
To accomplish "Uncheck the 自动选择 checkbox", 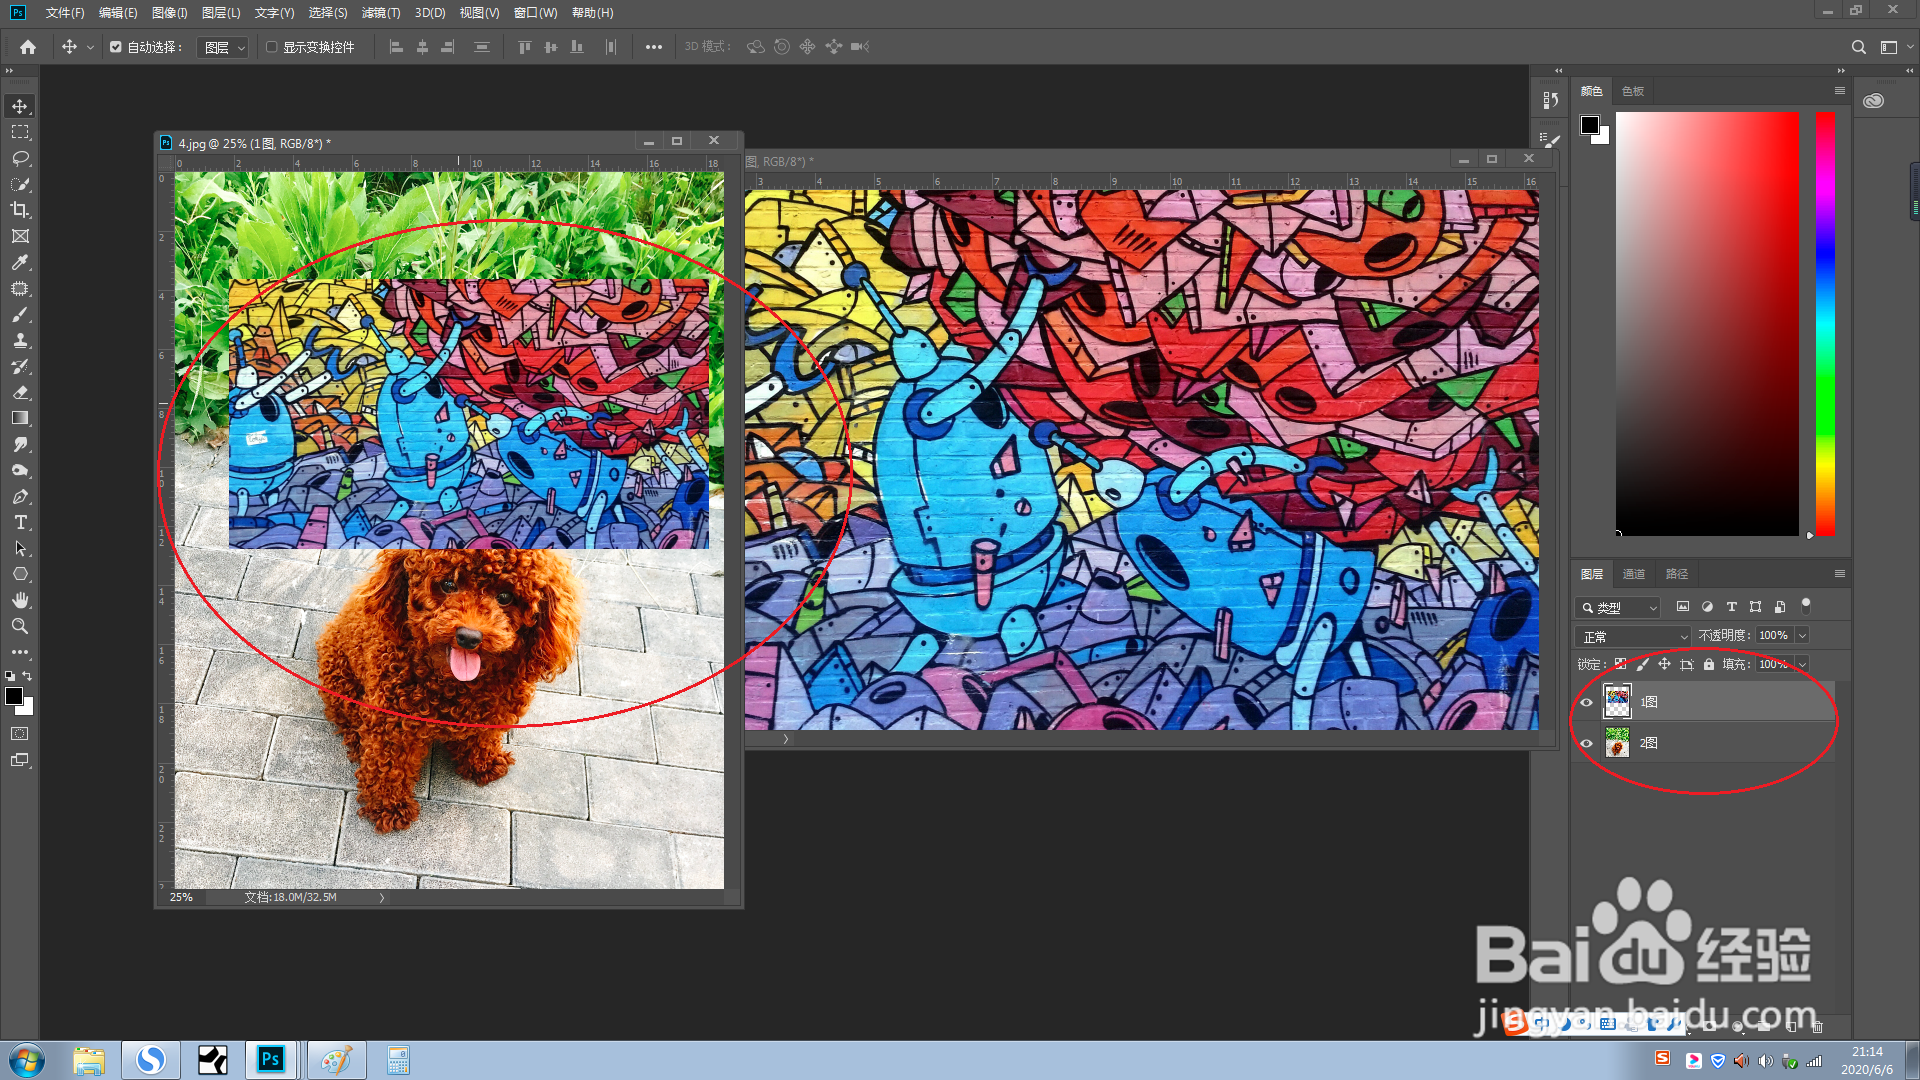I will pos(116,47).
